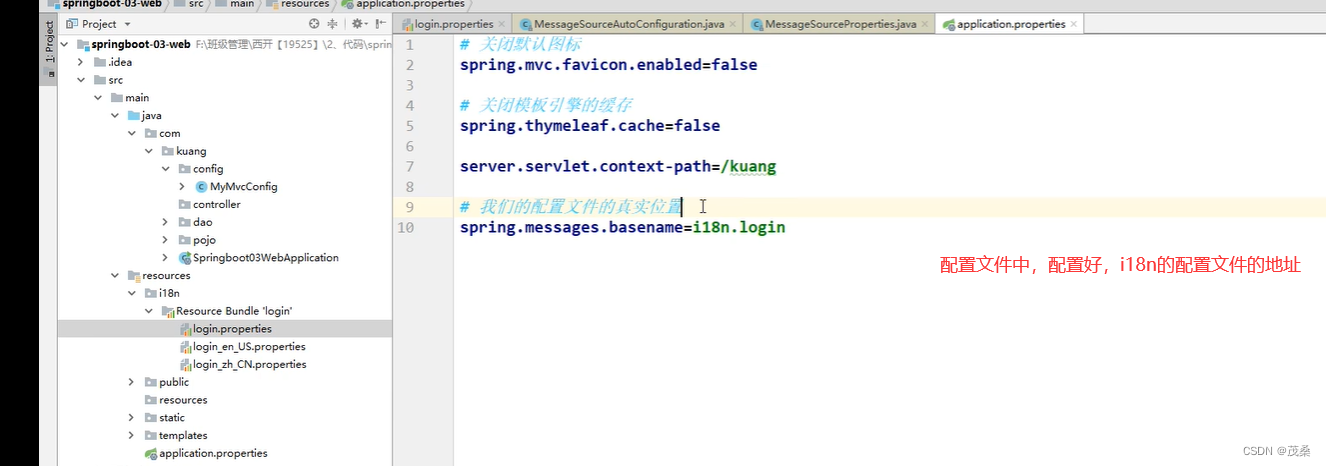This screenshot has width=1326, height=466.
Task: Expand the public folder
Action: pos(132,382)
